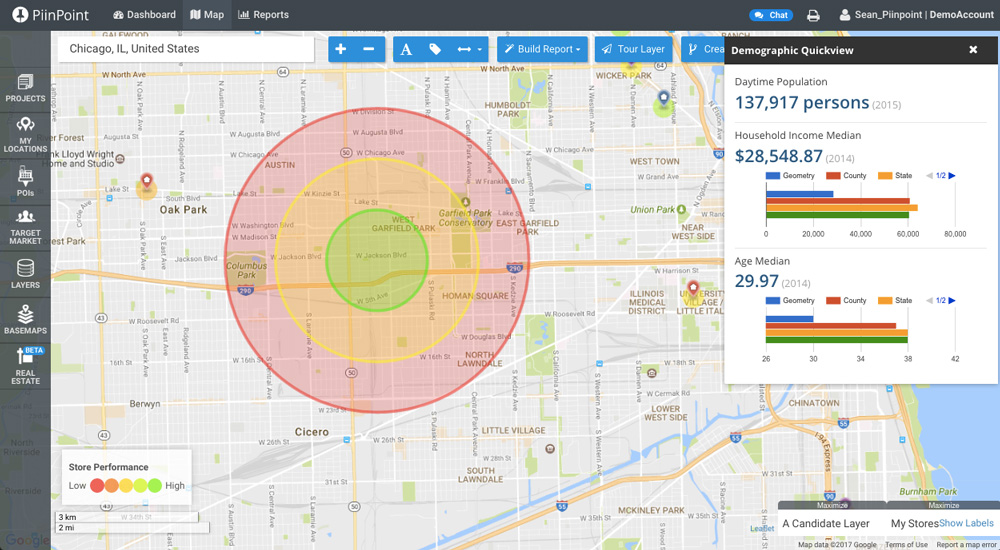
Task: Click the map zoom-in plus button
Action: coord(341,49)
